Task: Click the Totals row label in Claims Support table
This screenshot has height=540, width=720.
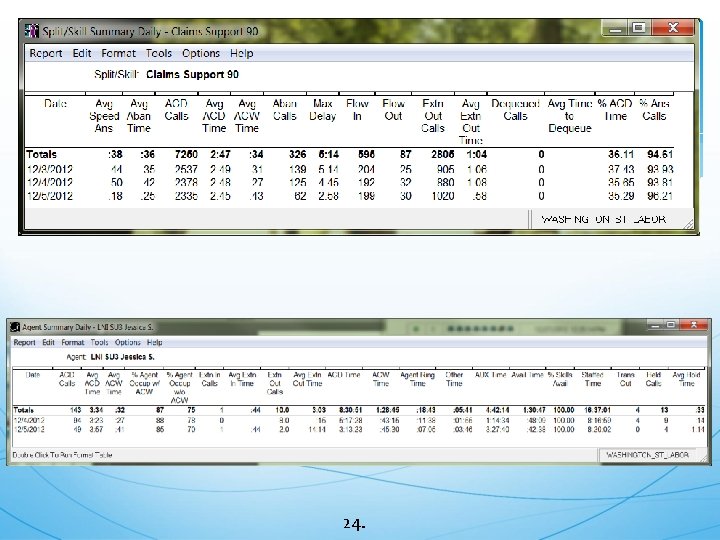Action: tap(41, 154)
